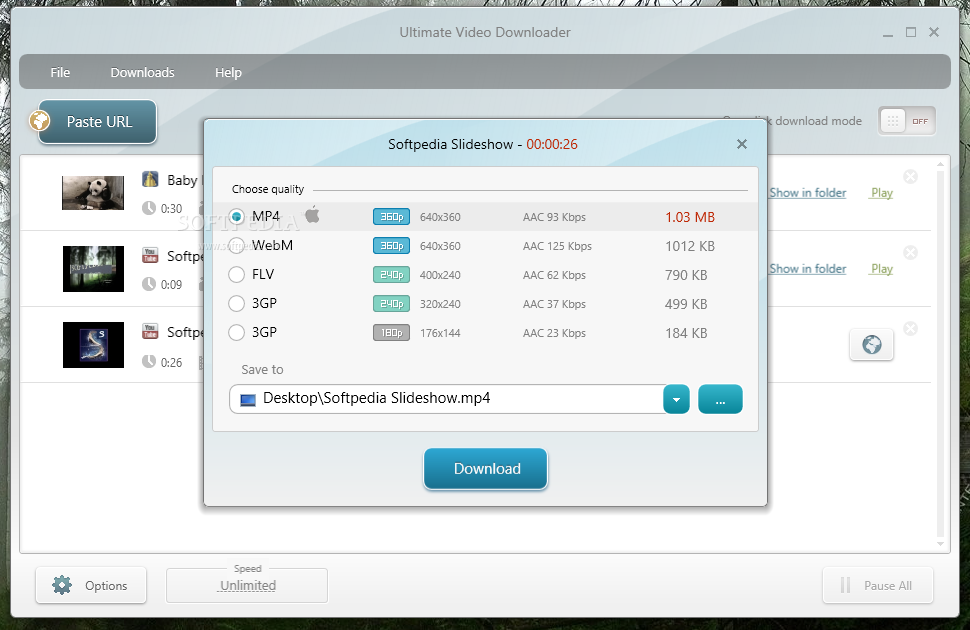This screenshot has width=970, height=630.
Task: Select the WebM format radio button
Action: coord(237,246)
